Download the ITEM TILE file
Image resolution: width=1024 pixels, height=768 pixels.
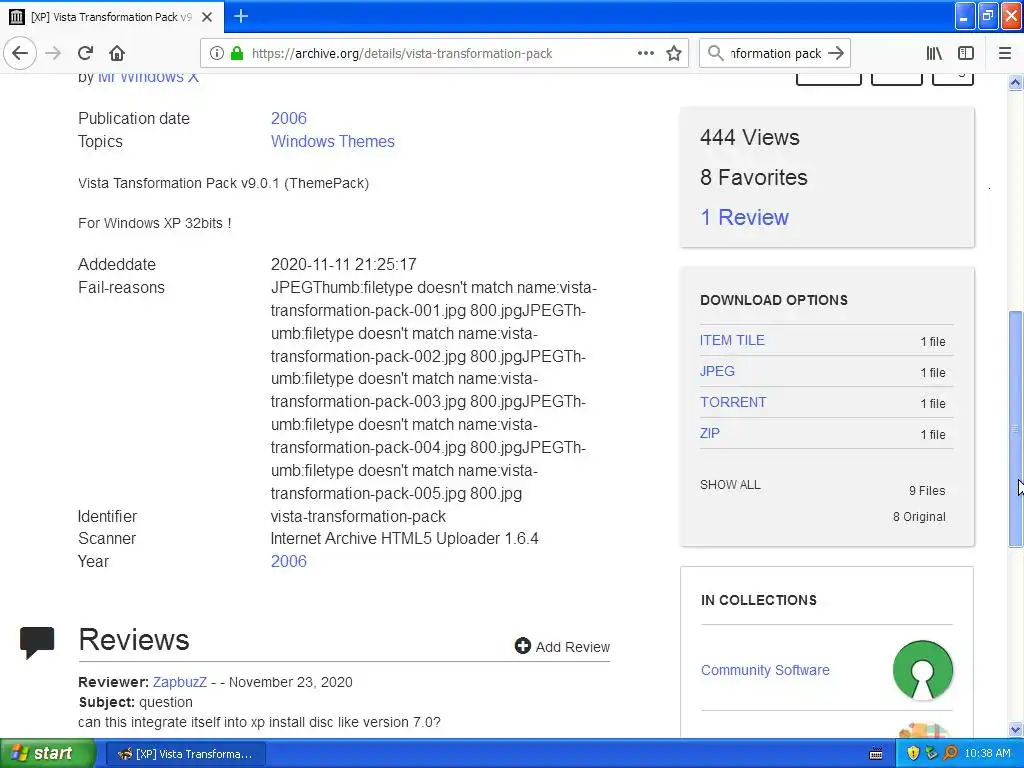pyautogui.click(x=732, y=340)
